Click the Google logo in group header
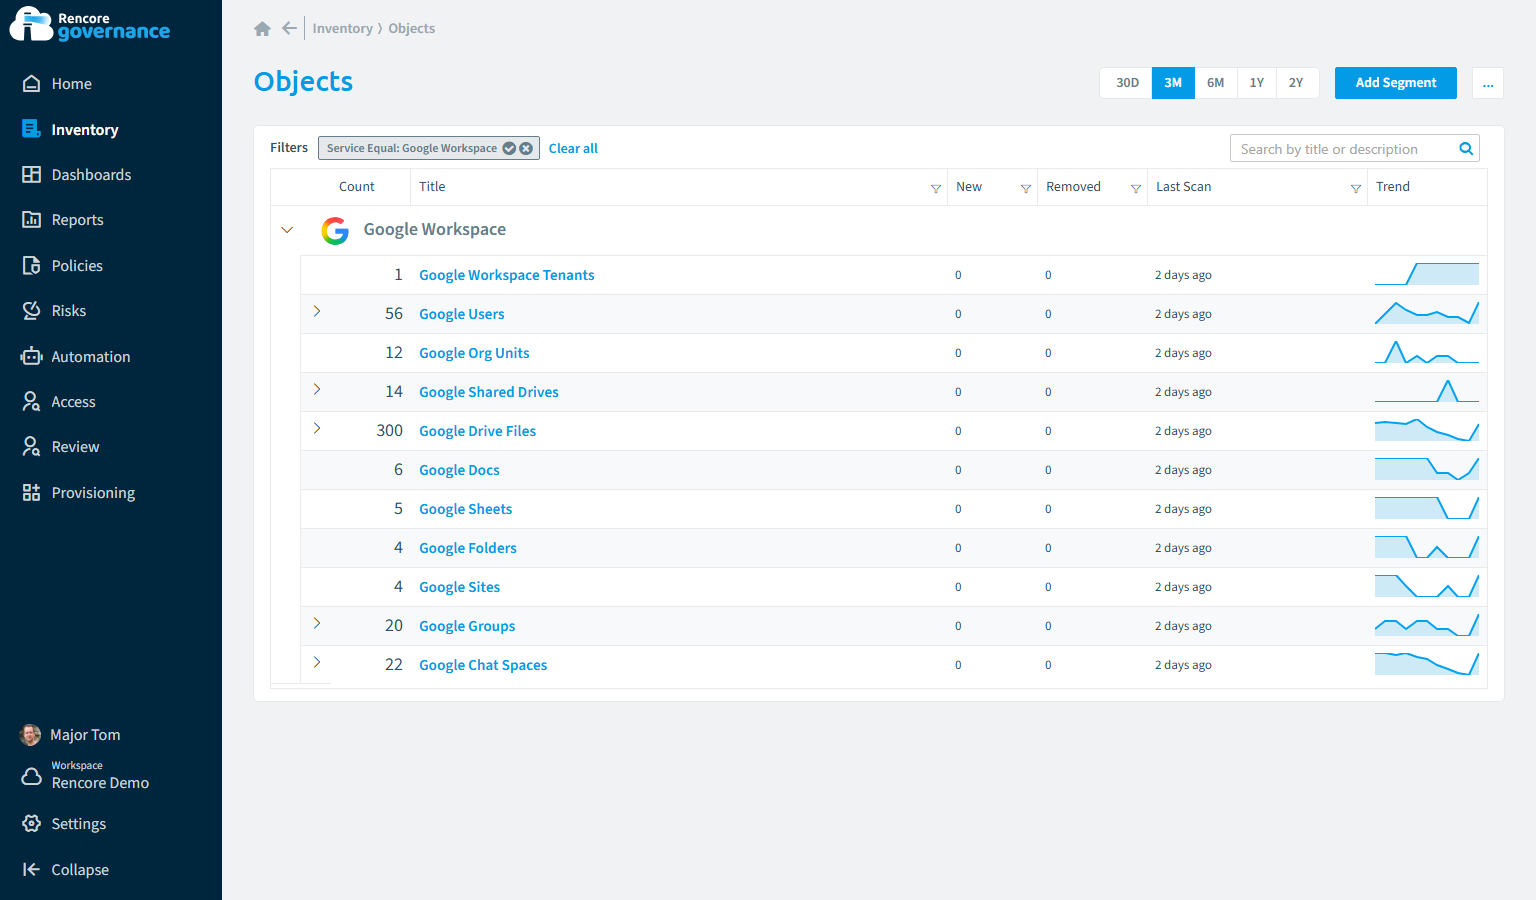Viewport: 1536px width, 900px height. (335, 231)
